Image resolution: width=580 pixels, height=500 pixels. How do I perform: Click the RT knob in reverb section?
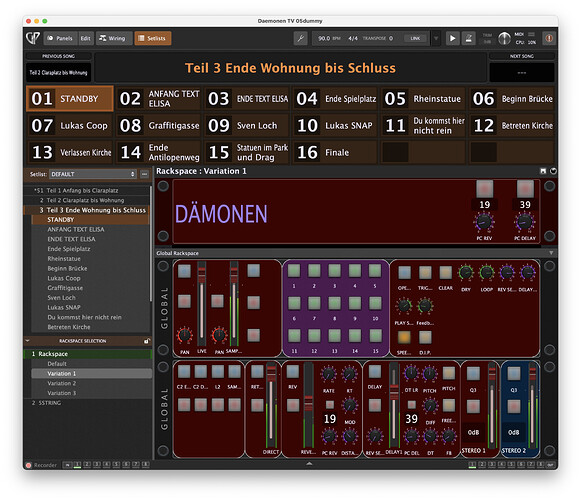349,375
